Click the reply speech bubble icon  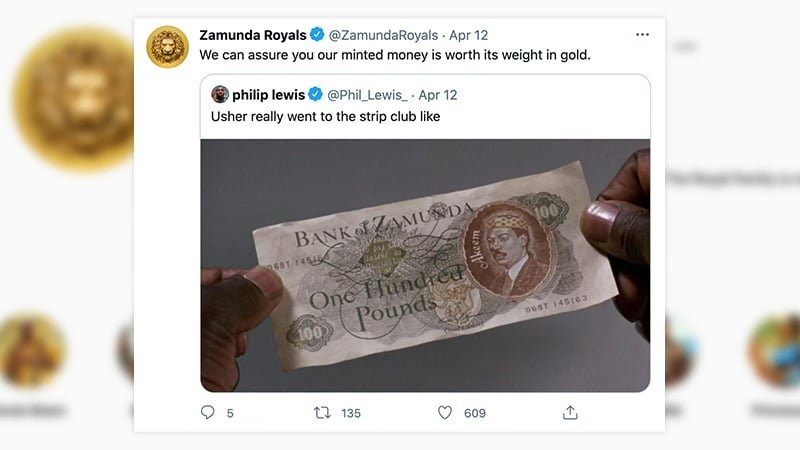tap(208, 412)
